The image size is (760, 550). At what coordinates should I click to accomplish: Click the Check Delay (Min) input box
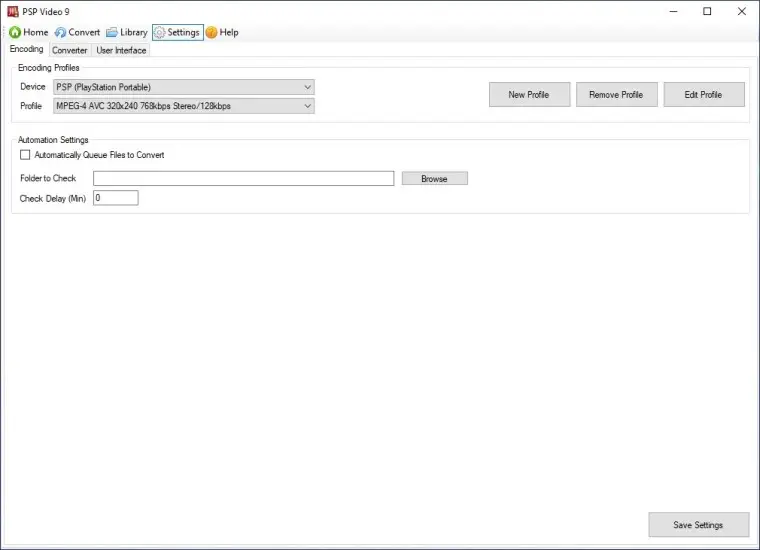tap(115, 198)
